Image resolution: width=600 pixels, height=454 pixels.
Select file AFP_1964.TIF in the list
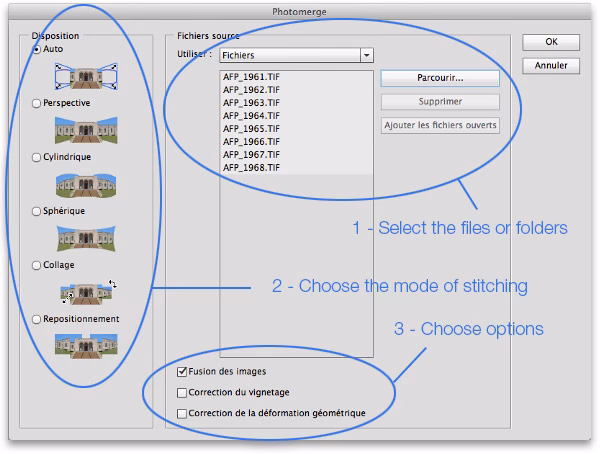pyautogui.click(x=296, y=116)
